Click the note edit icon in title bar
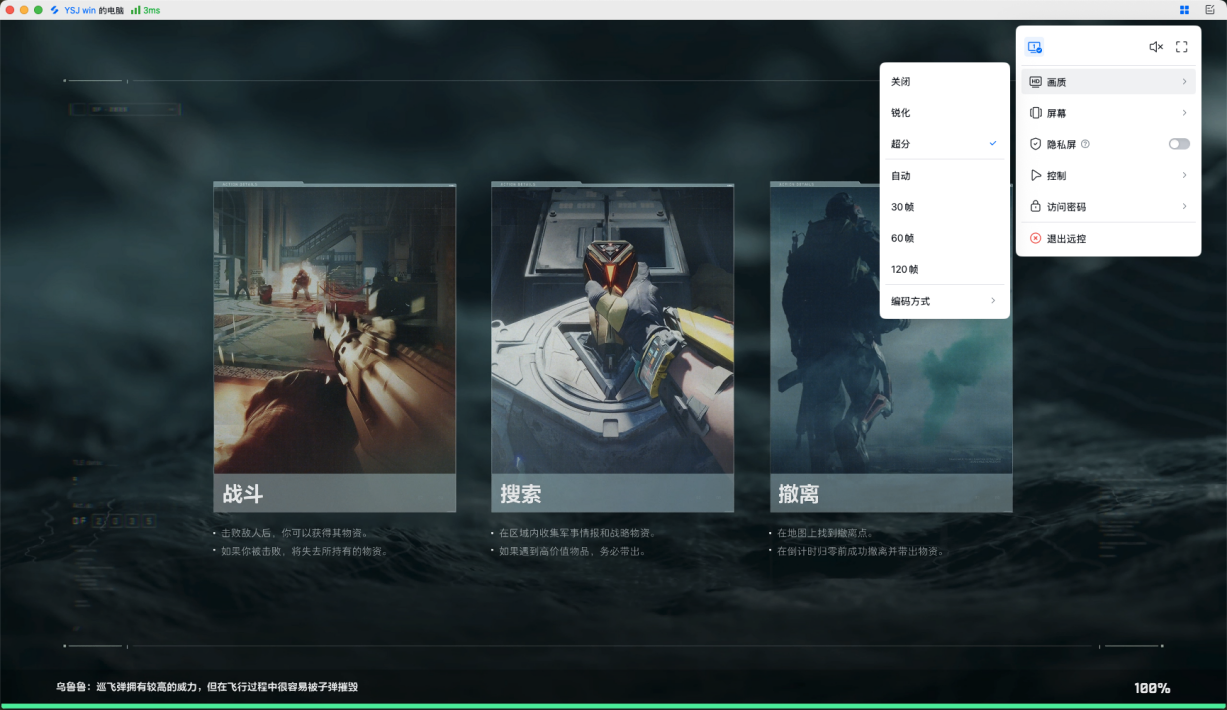Screen dimensions: 1227x710 pyautogui.click(x=1209, y=10)
